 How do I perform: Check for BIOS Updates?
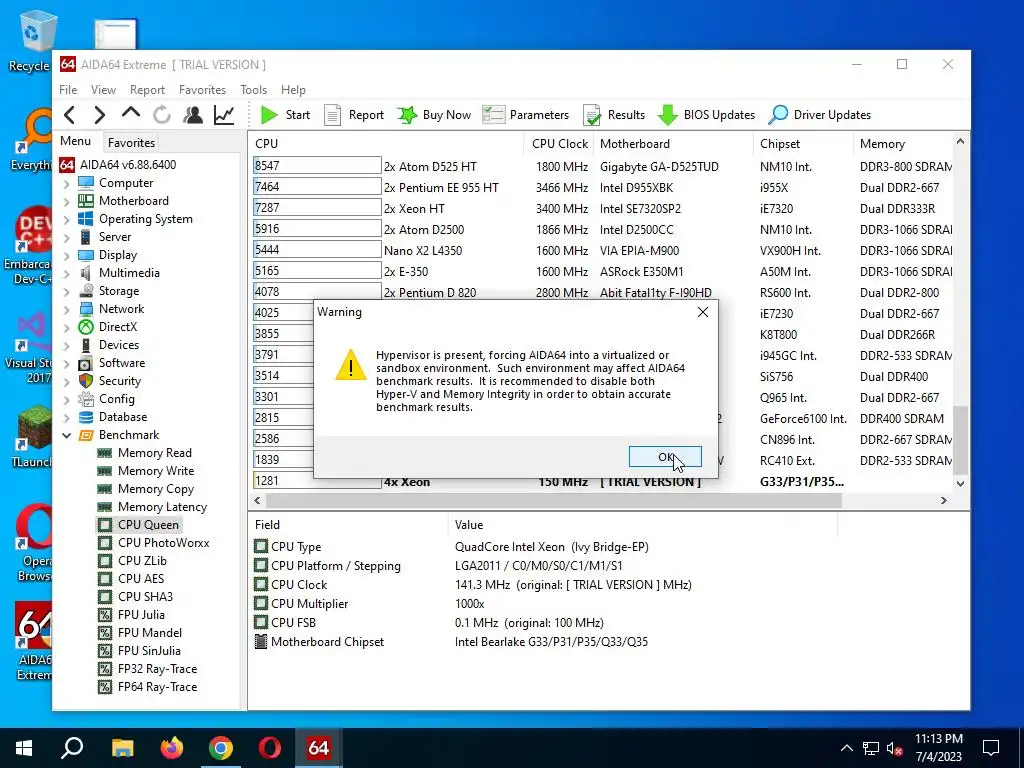pyautogui.click(x=706, y=115)
